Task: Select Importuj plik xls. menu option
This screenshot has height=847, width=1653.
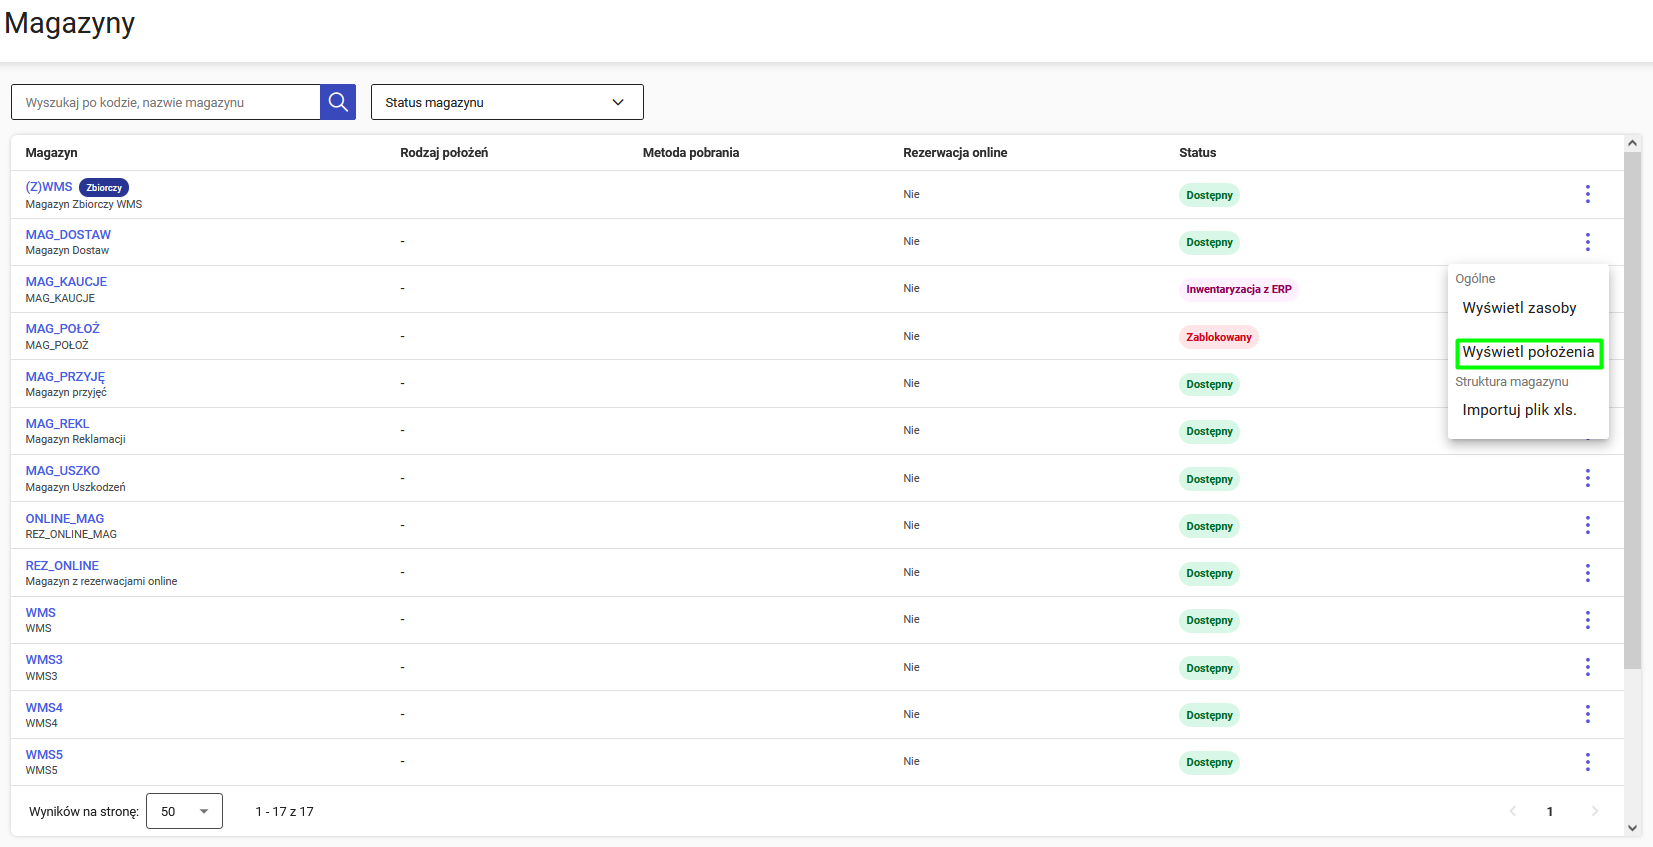Action: (1519, 410)
